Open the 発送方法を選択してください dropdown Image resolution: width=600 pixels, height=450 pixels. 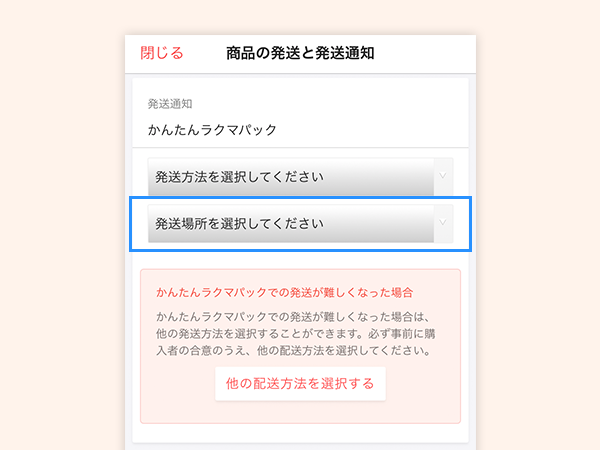pyautogui.click(x=300, y=177)
